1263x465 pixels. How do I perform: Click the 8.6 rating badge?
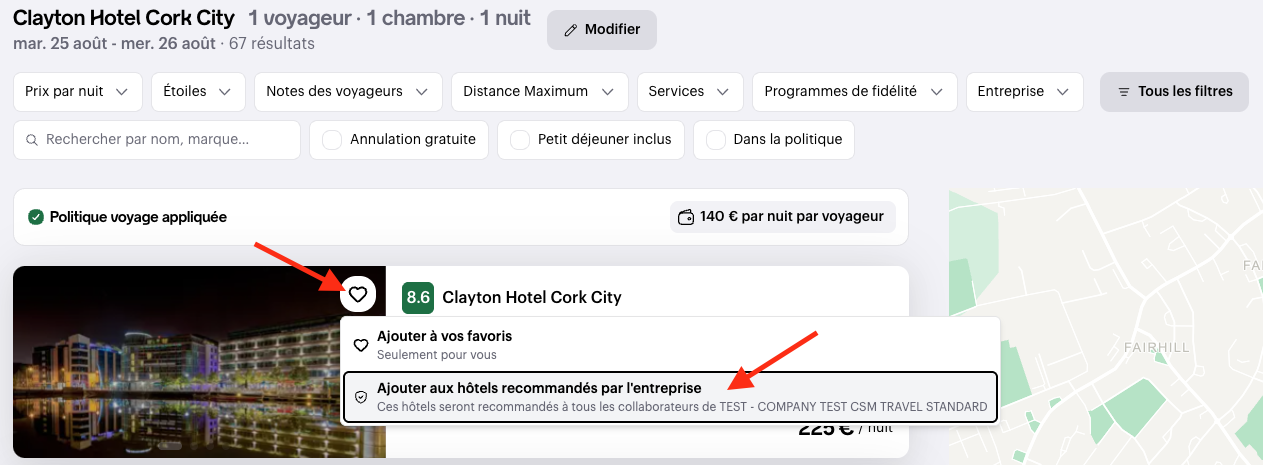click(x=418, y=298)
